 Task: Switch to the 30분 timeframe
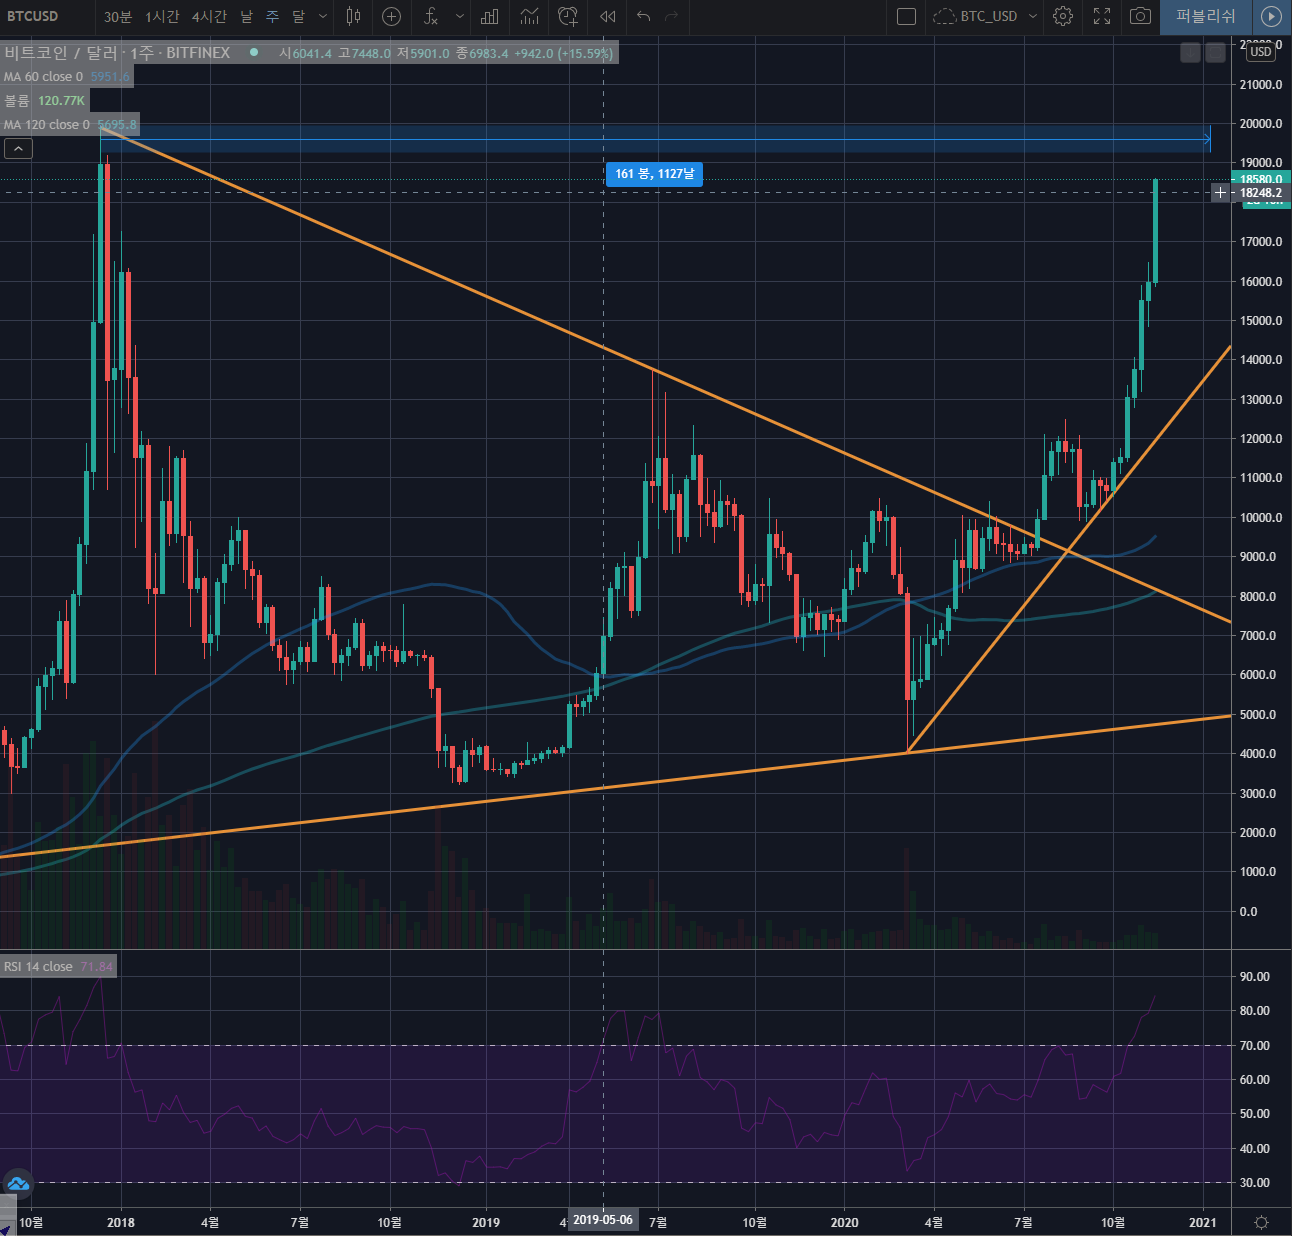pos(118,16)
